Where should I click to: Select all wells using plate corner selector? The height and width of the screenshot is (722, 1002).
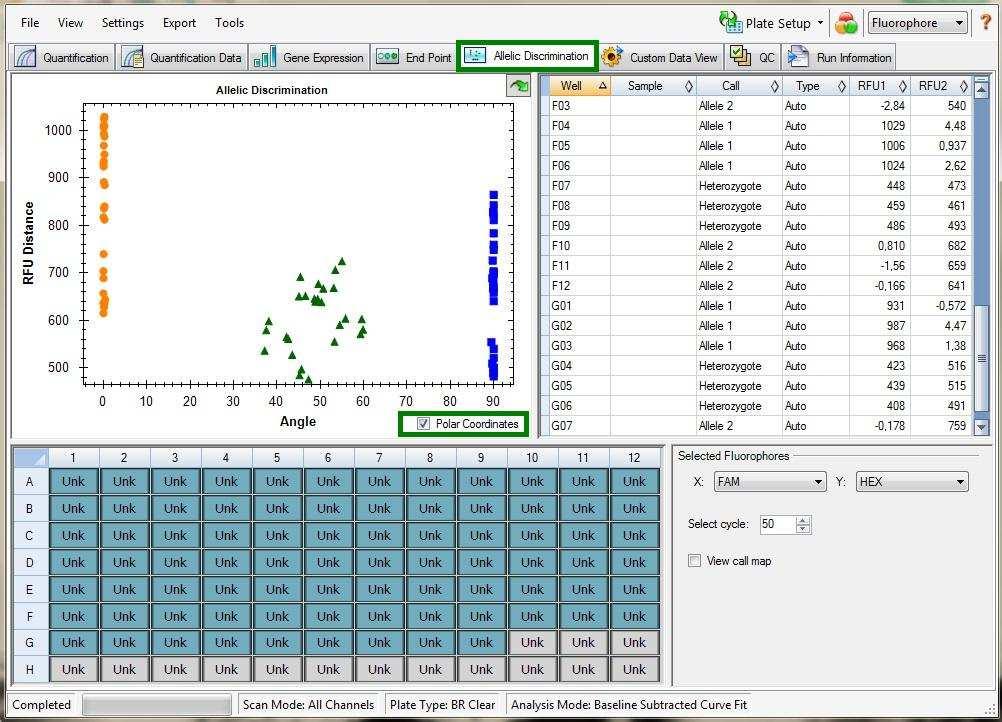pyautogui.click(x=30, y=457)
